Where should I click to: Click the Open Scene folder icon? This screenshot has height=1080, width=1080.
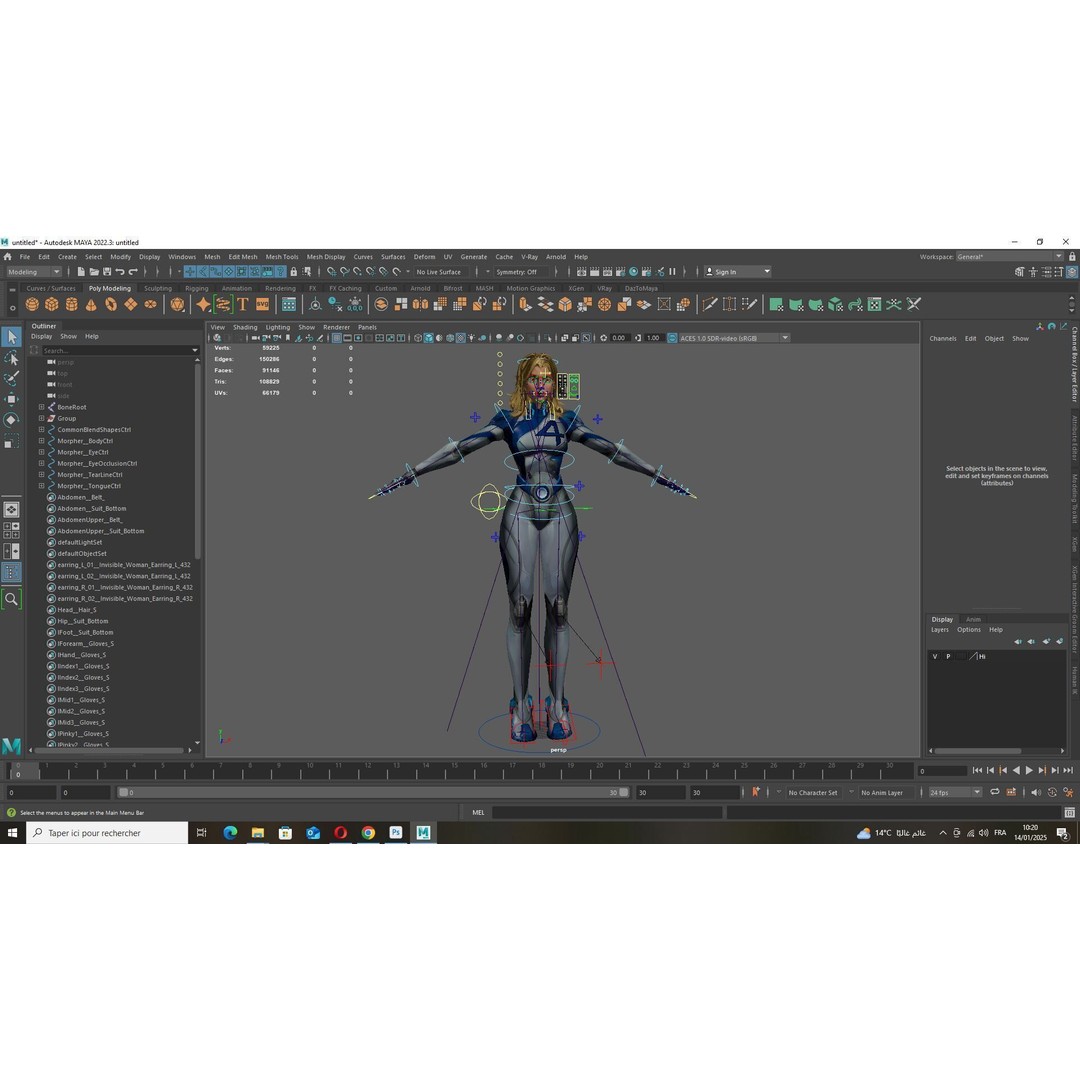(94, 272)
